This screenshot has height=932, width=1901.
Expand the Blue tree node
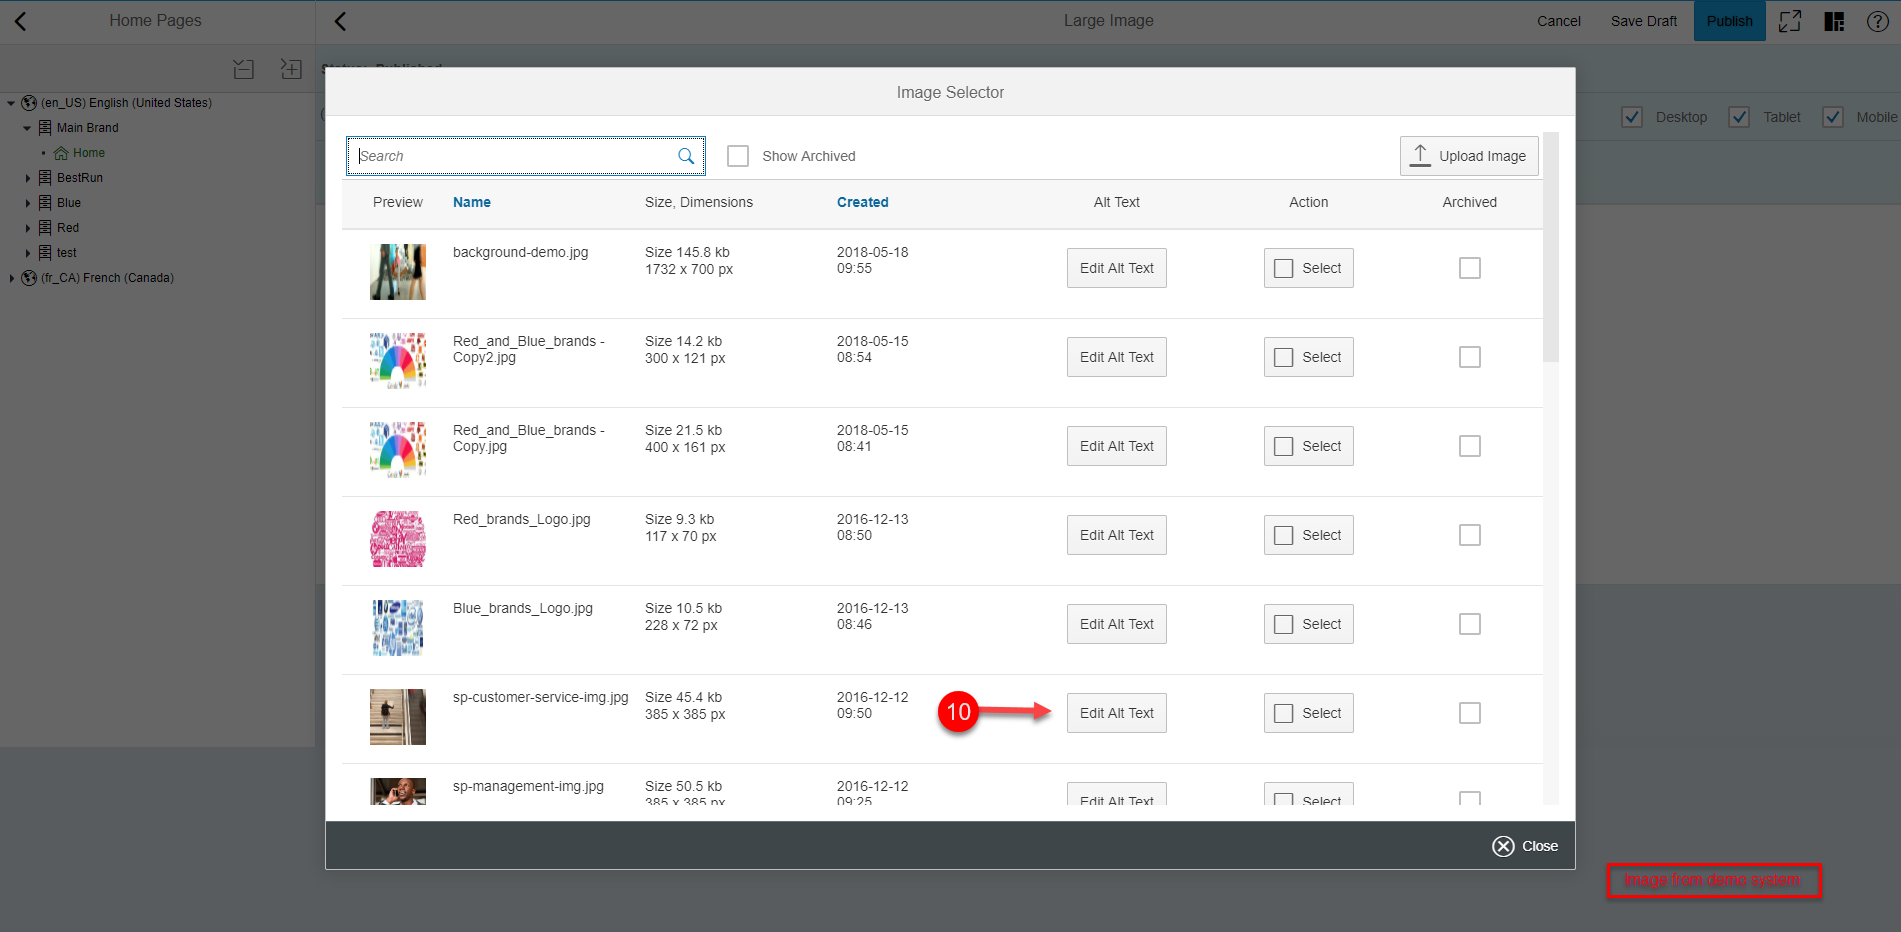27,203
